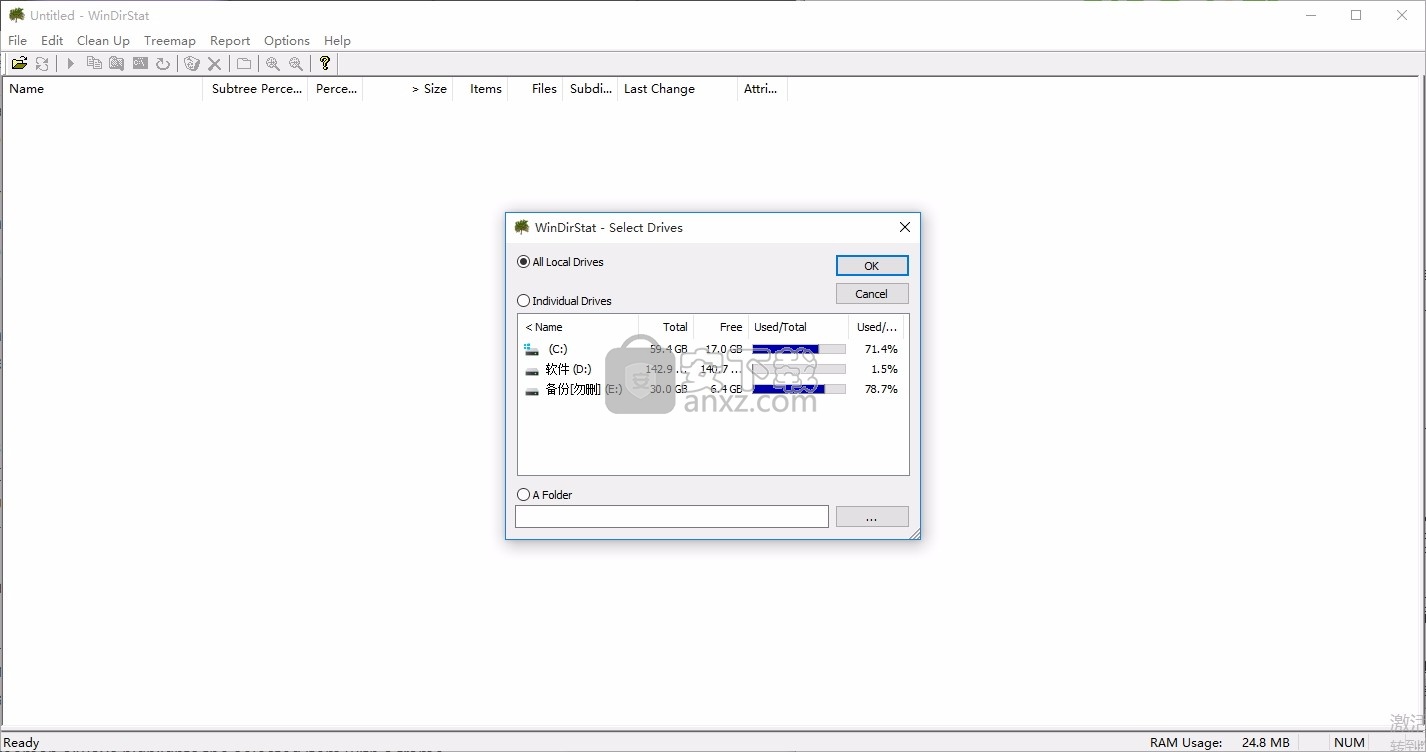
Task: Select the 备份[勿删] (E:) drive name
Action: [584, 389]
